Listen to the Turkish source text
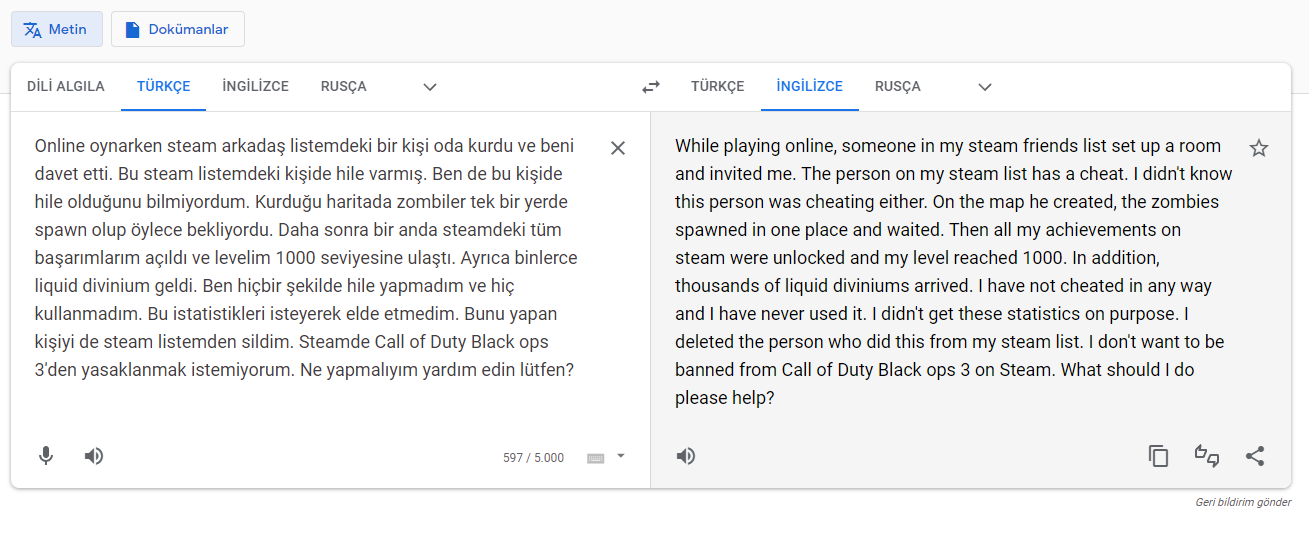1309x535 pixels. (94, 456)
